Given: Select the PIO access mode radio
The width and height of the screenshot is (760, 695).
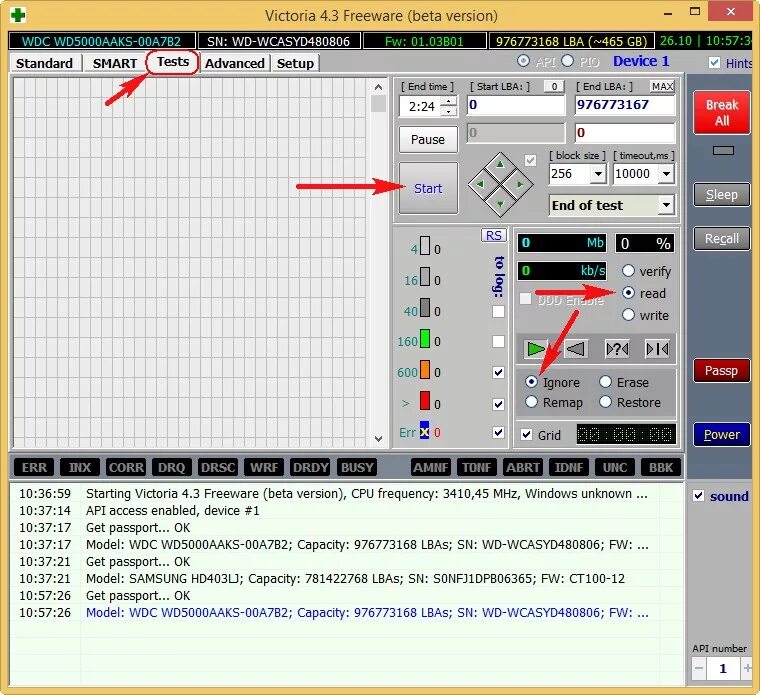Looking at the screenshot, I should pyautogui.click(x=568, y=61).
